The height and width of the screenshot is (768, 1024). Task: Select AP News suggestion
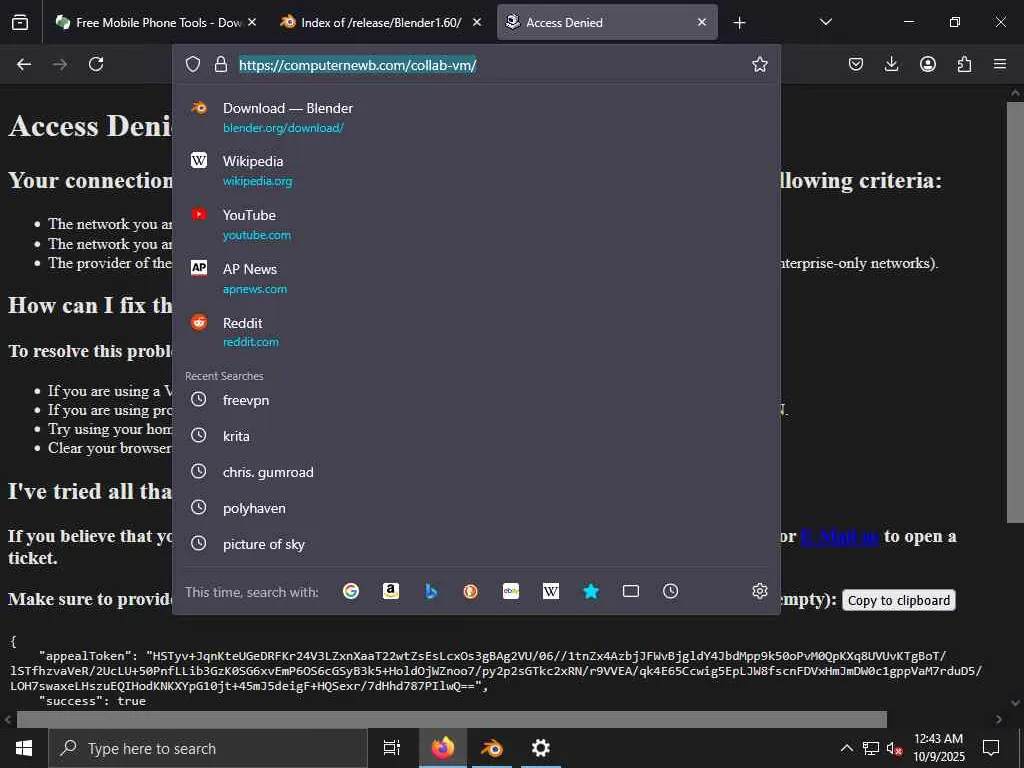tap(477, 279)
